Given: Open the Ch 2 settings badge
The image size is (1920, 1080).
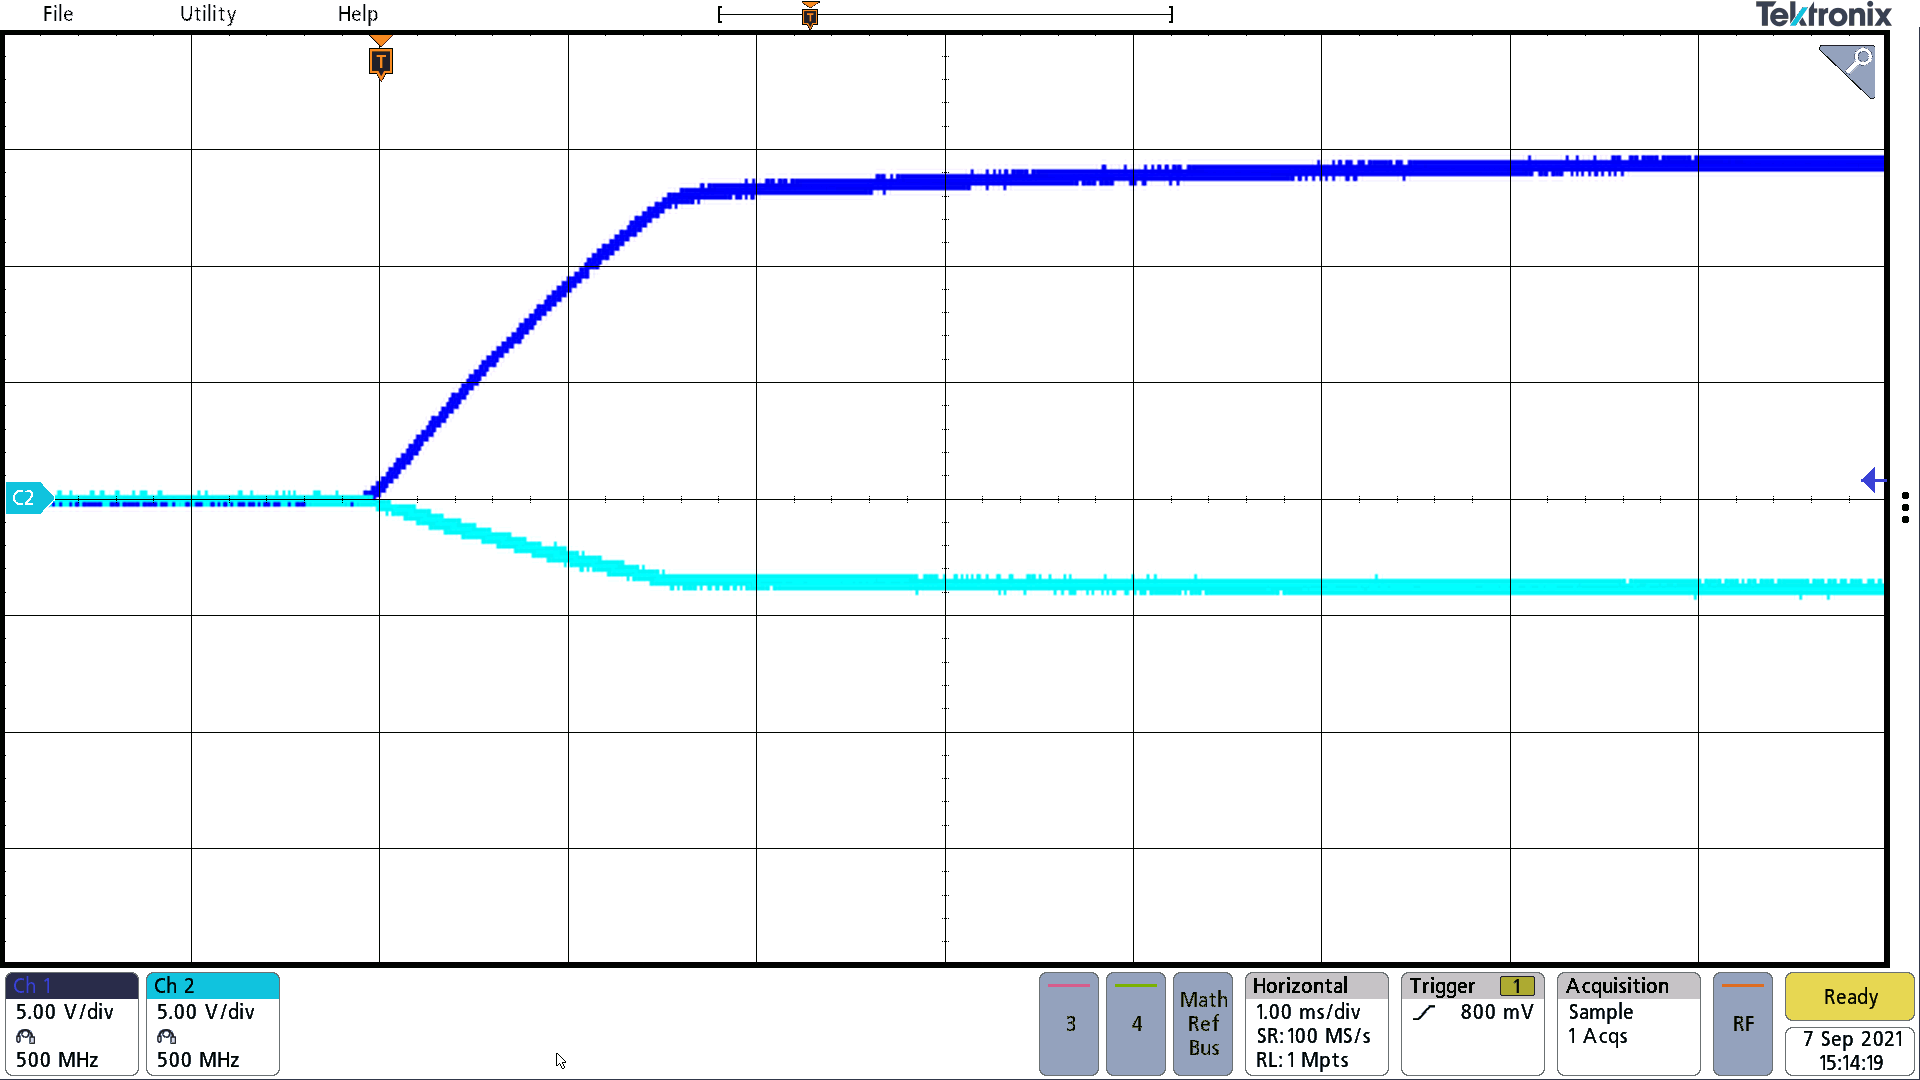Looking at the screenshot, I should 213,1024.
